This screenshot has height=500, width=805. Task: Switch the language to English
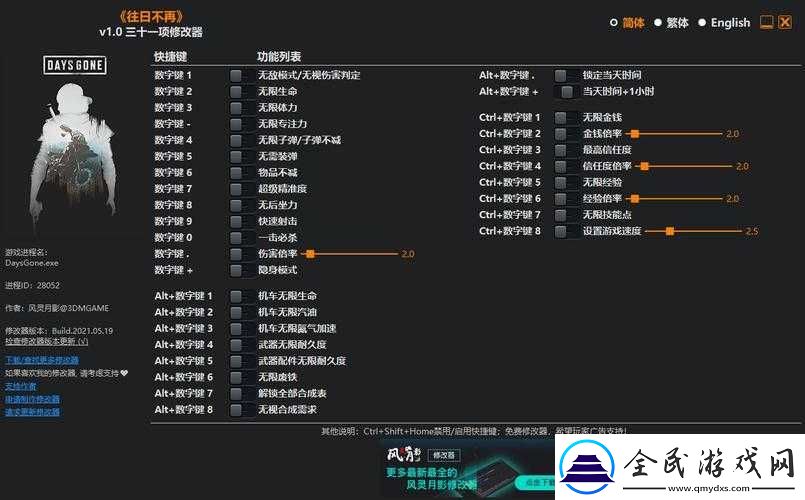[x=724, y=23]
